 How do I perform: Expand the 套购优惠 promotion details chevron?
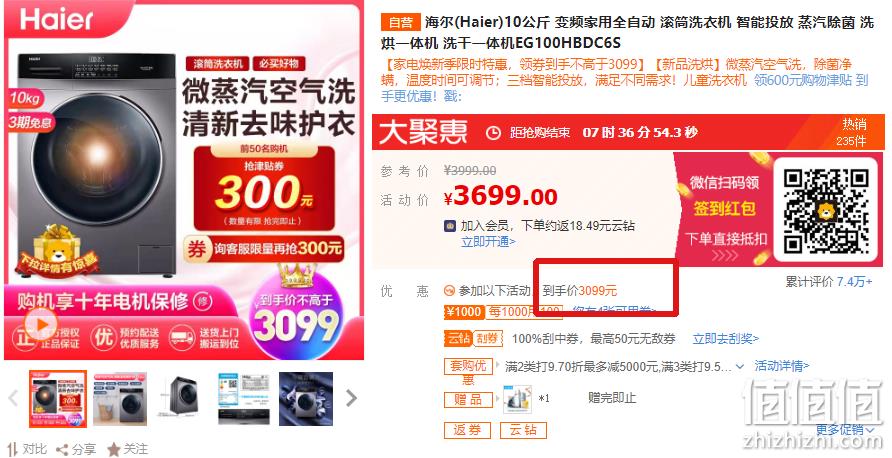click(x=740, y=366)
